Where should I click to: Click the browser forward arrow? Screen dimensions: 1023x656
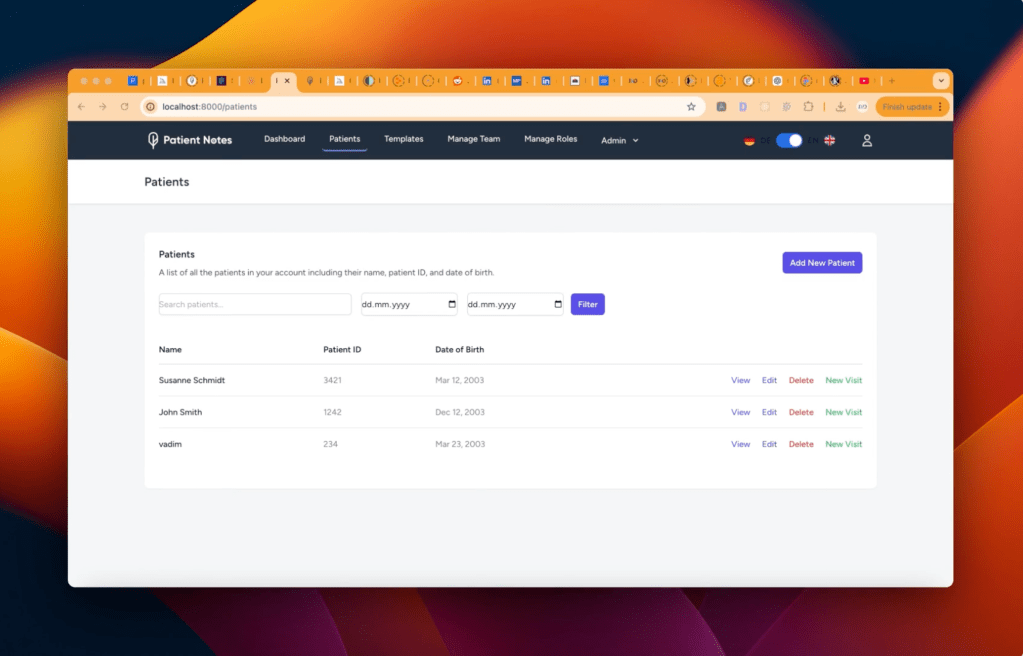pos(102,106)
